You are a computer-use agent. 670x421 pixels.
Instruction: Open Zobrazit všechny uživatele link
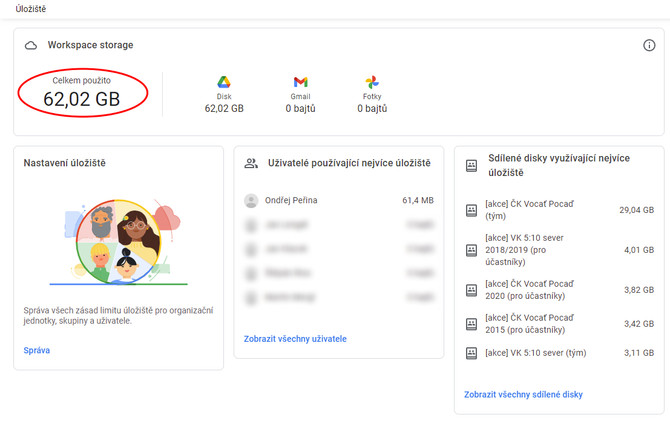[x=295, y=339]
